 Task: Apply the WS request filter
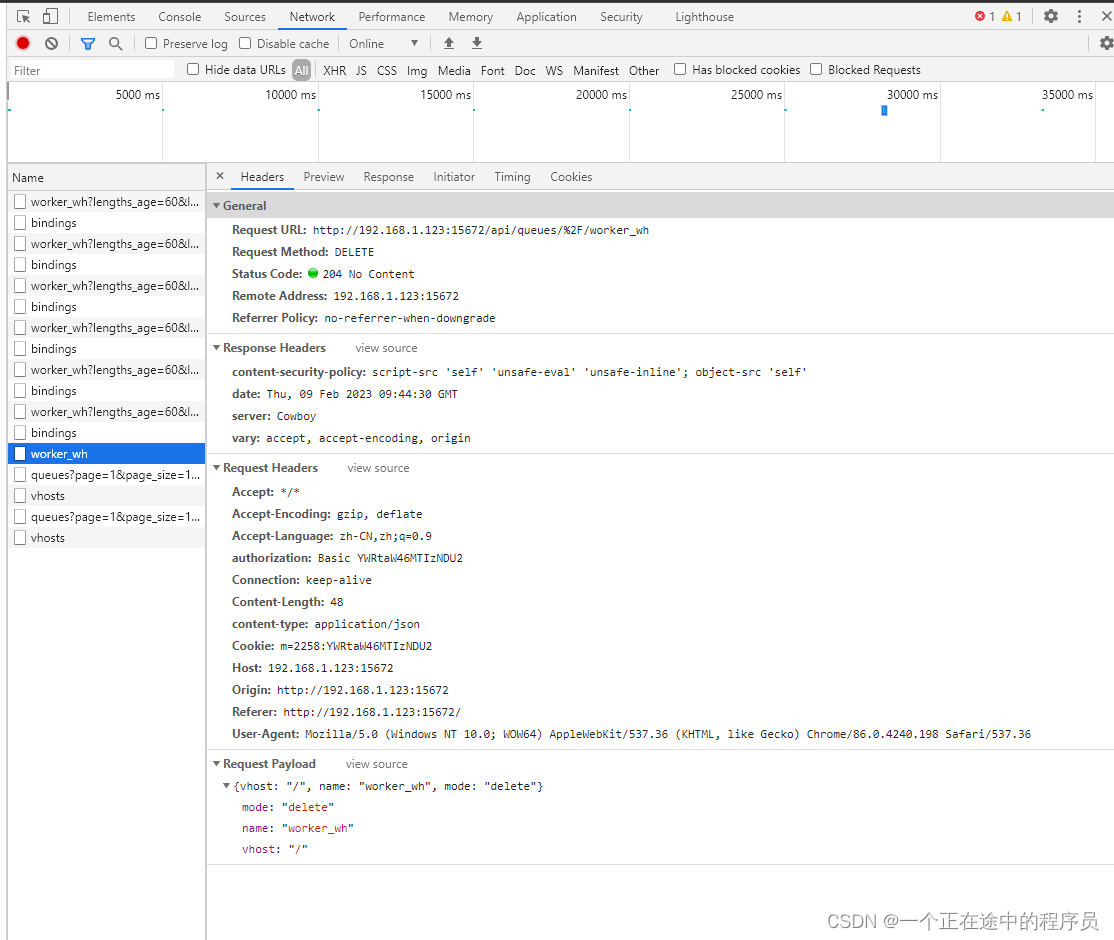tap(554, 70)
